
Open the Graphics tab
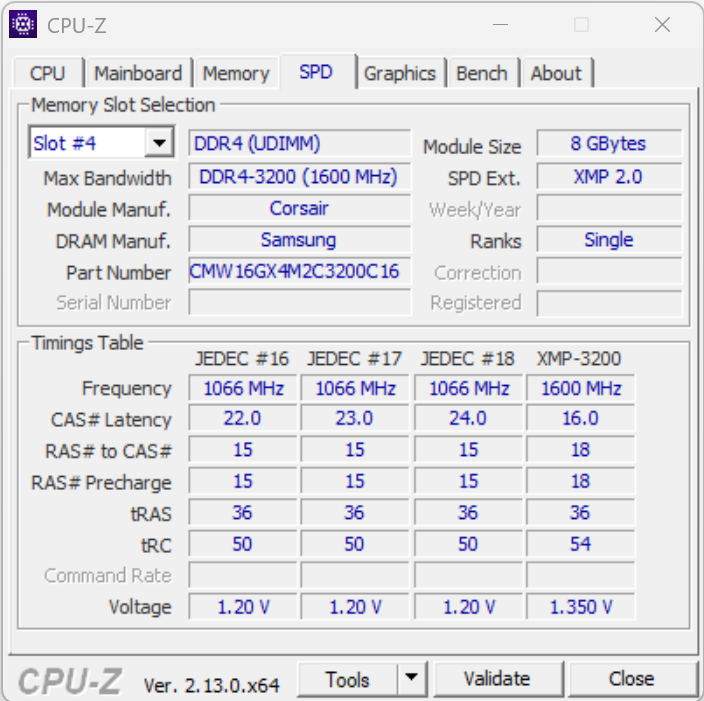point(400,73)
